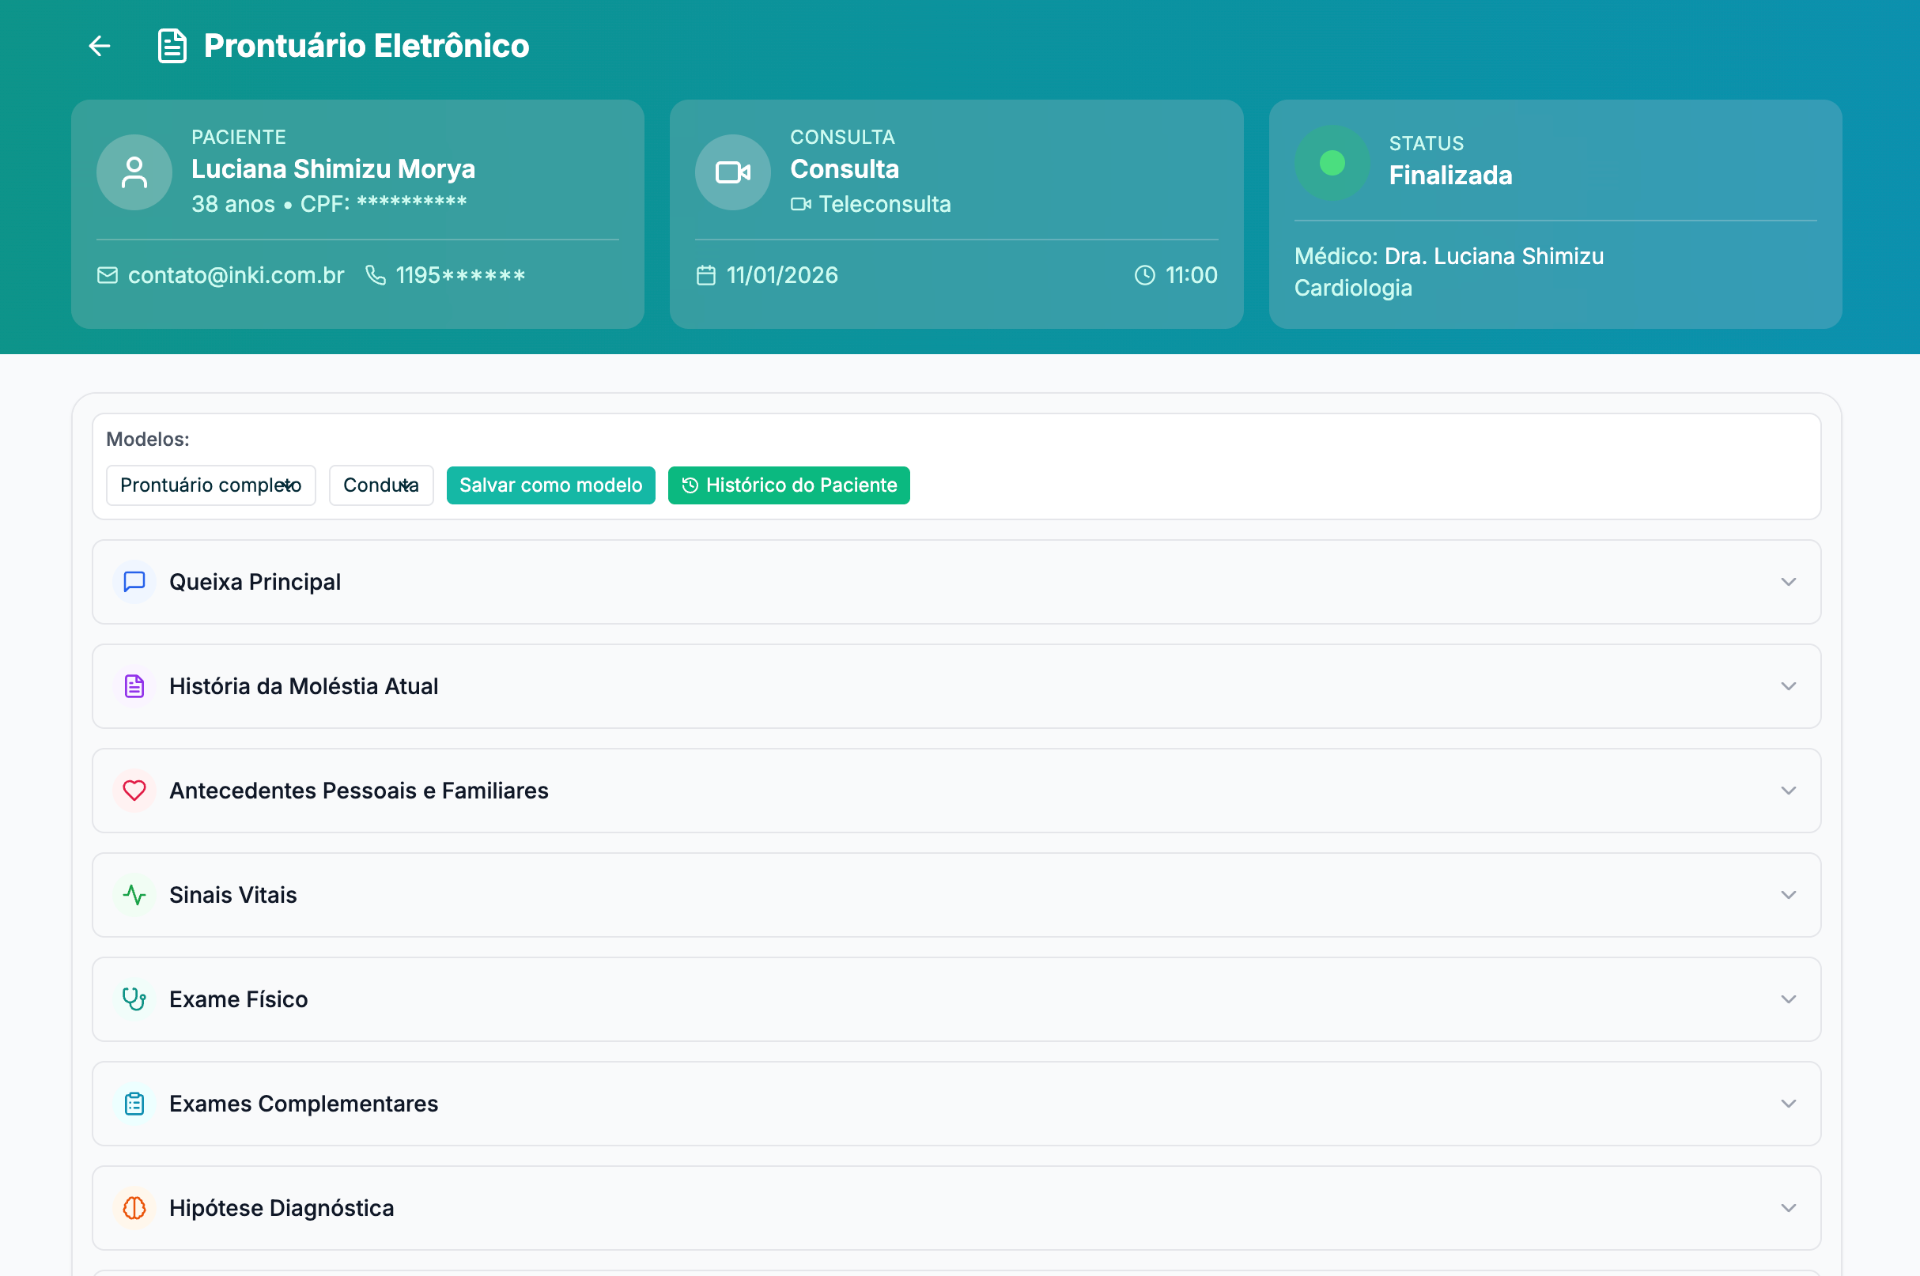Click the Exames Complementares clipboard icon

pos(134,1104)
